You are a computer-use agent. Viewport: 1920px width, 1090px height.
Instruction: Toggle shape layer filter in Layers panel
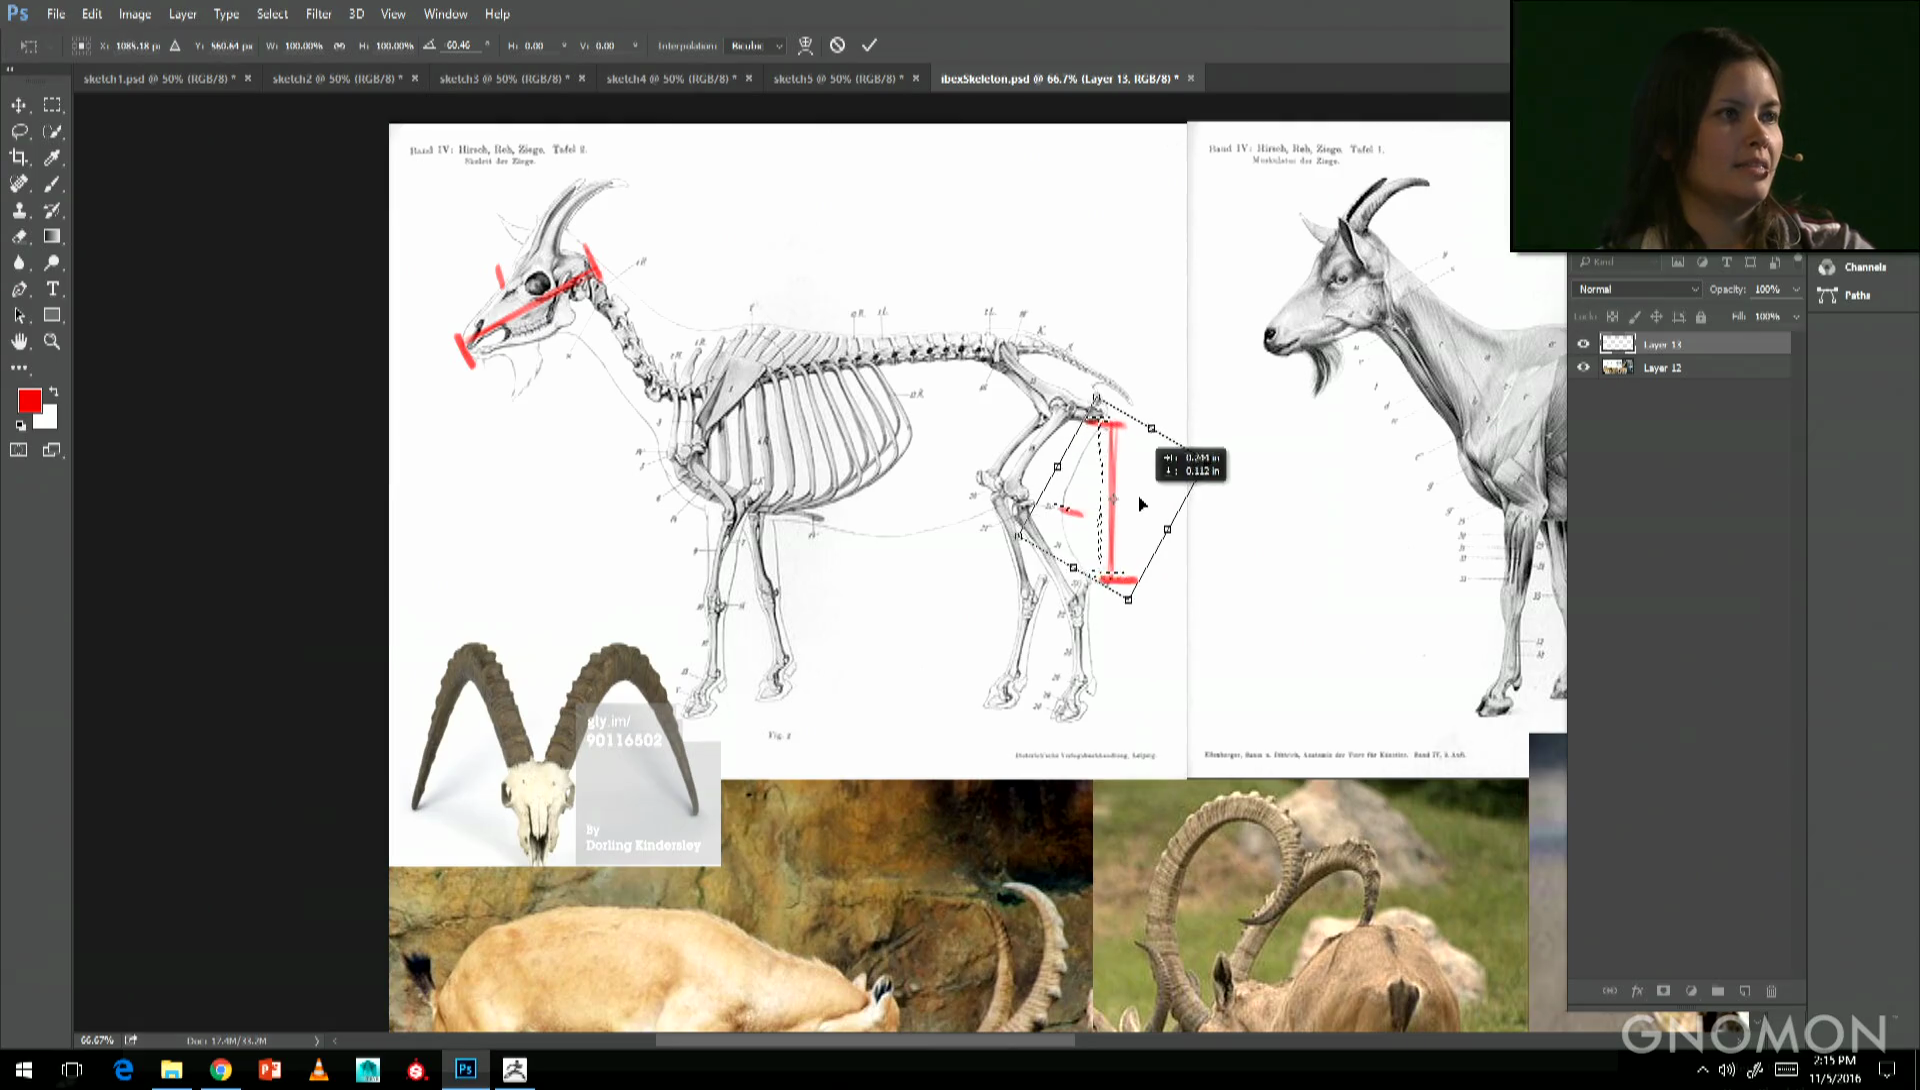tap(1750, 262)
